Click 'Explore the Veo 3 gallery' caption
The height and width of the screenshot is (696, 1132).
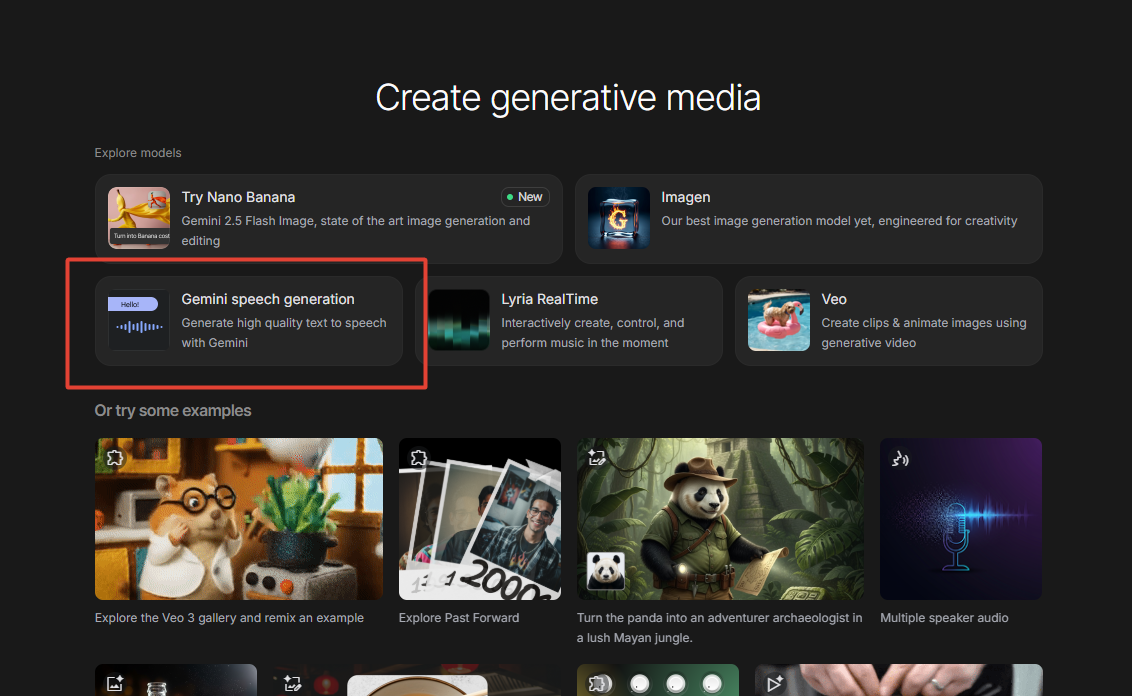(x=230, y=618)
